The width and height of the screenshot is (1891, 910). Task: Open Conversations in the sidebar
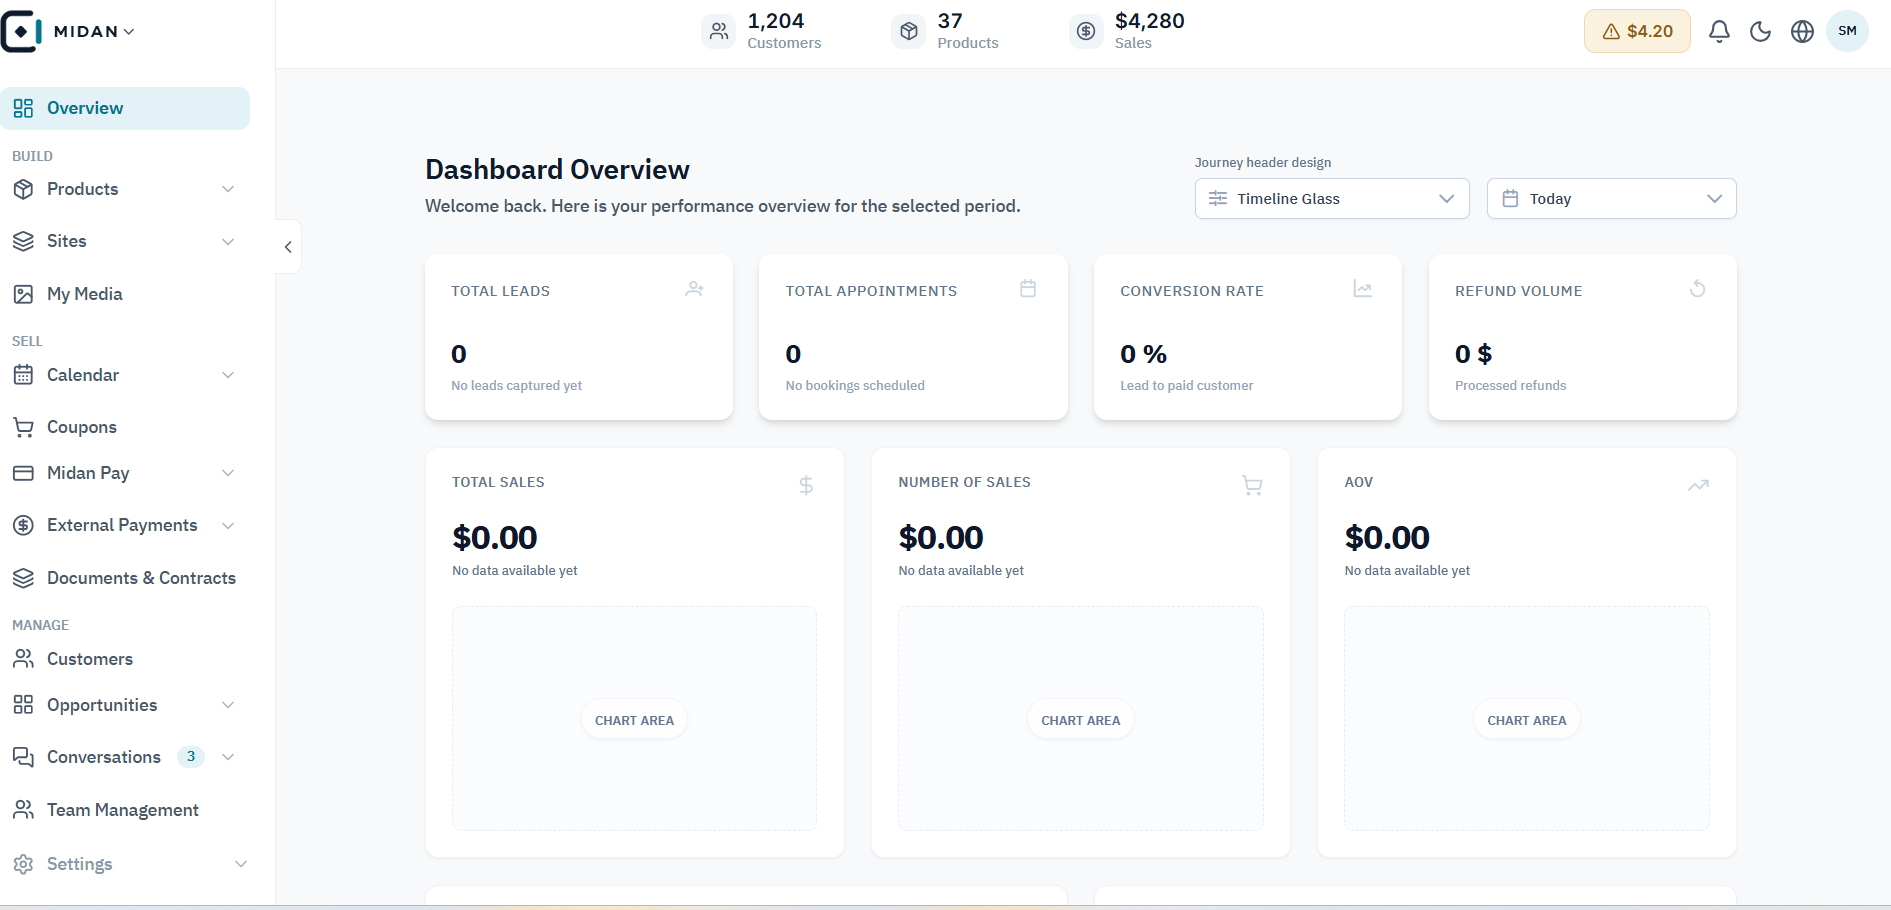[x=103, y=757]
